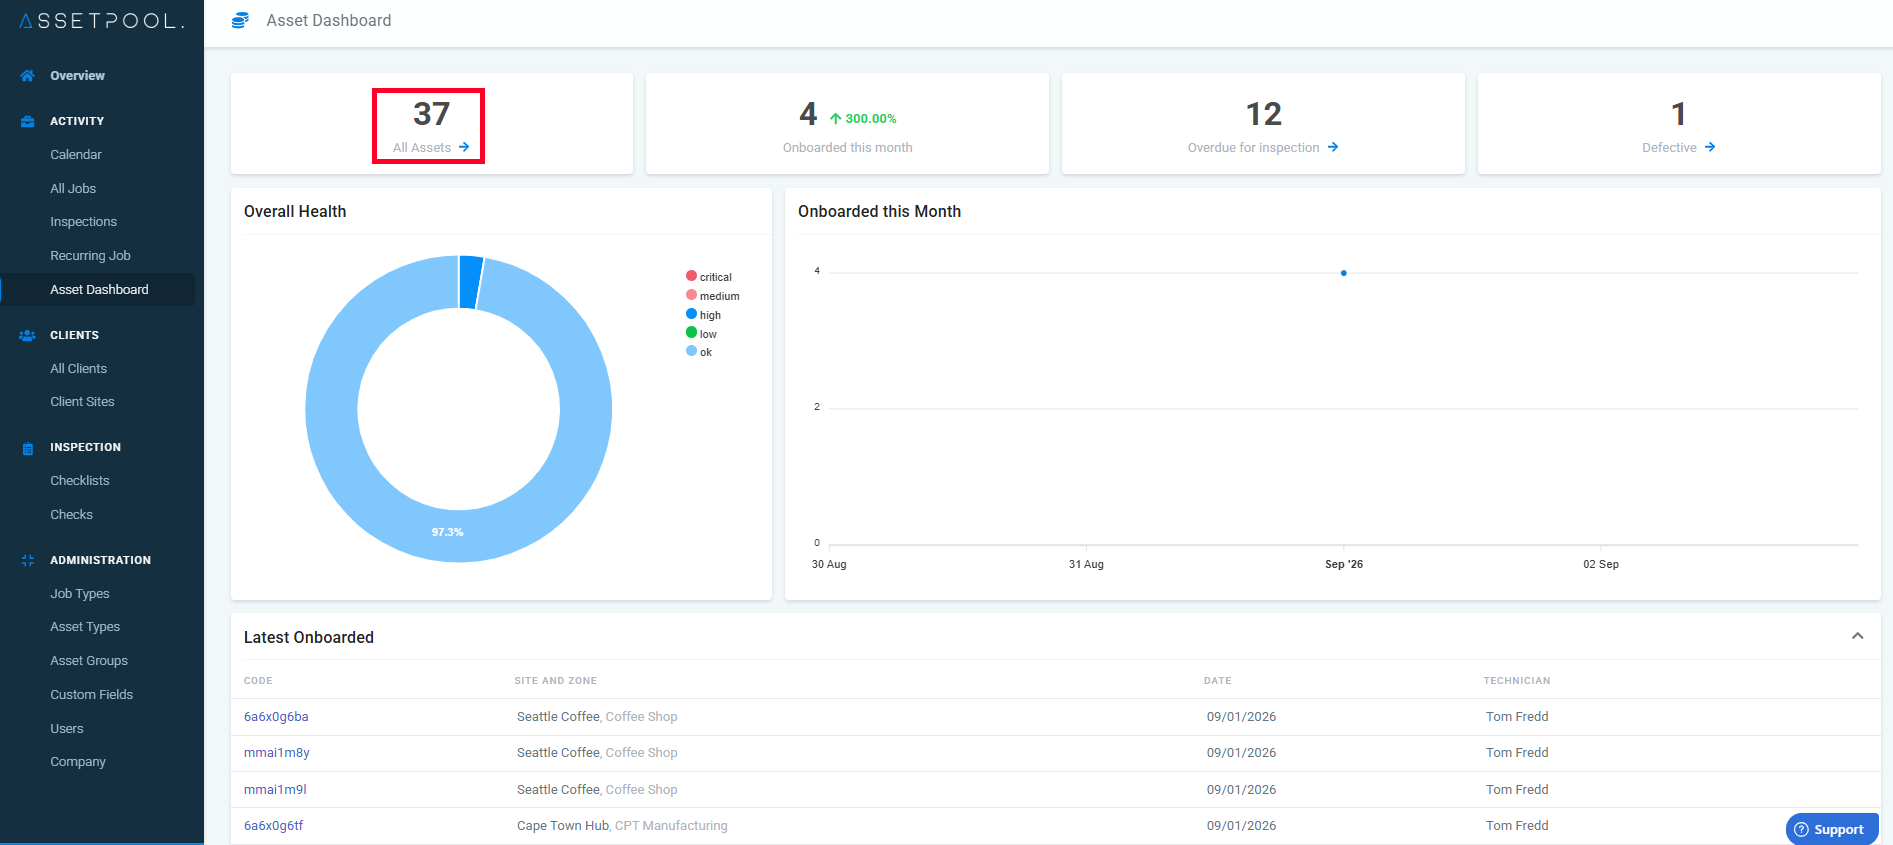Screen dimensions: 1893x845
Task: Click the Activity briefcase icon
Action: (x=27, y=121)
